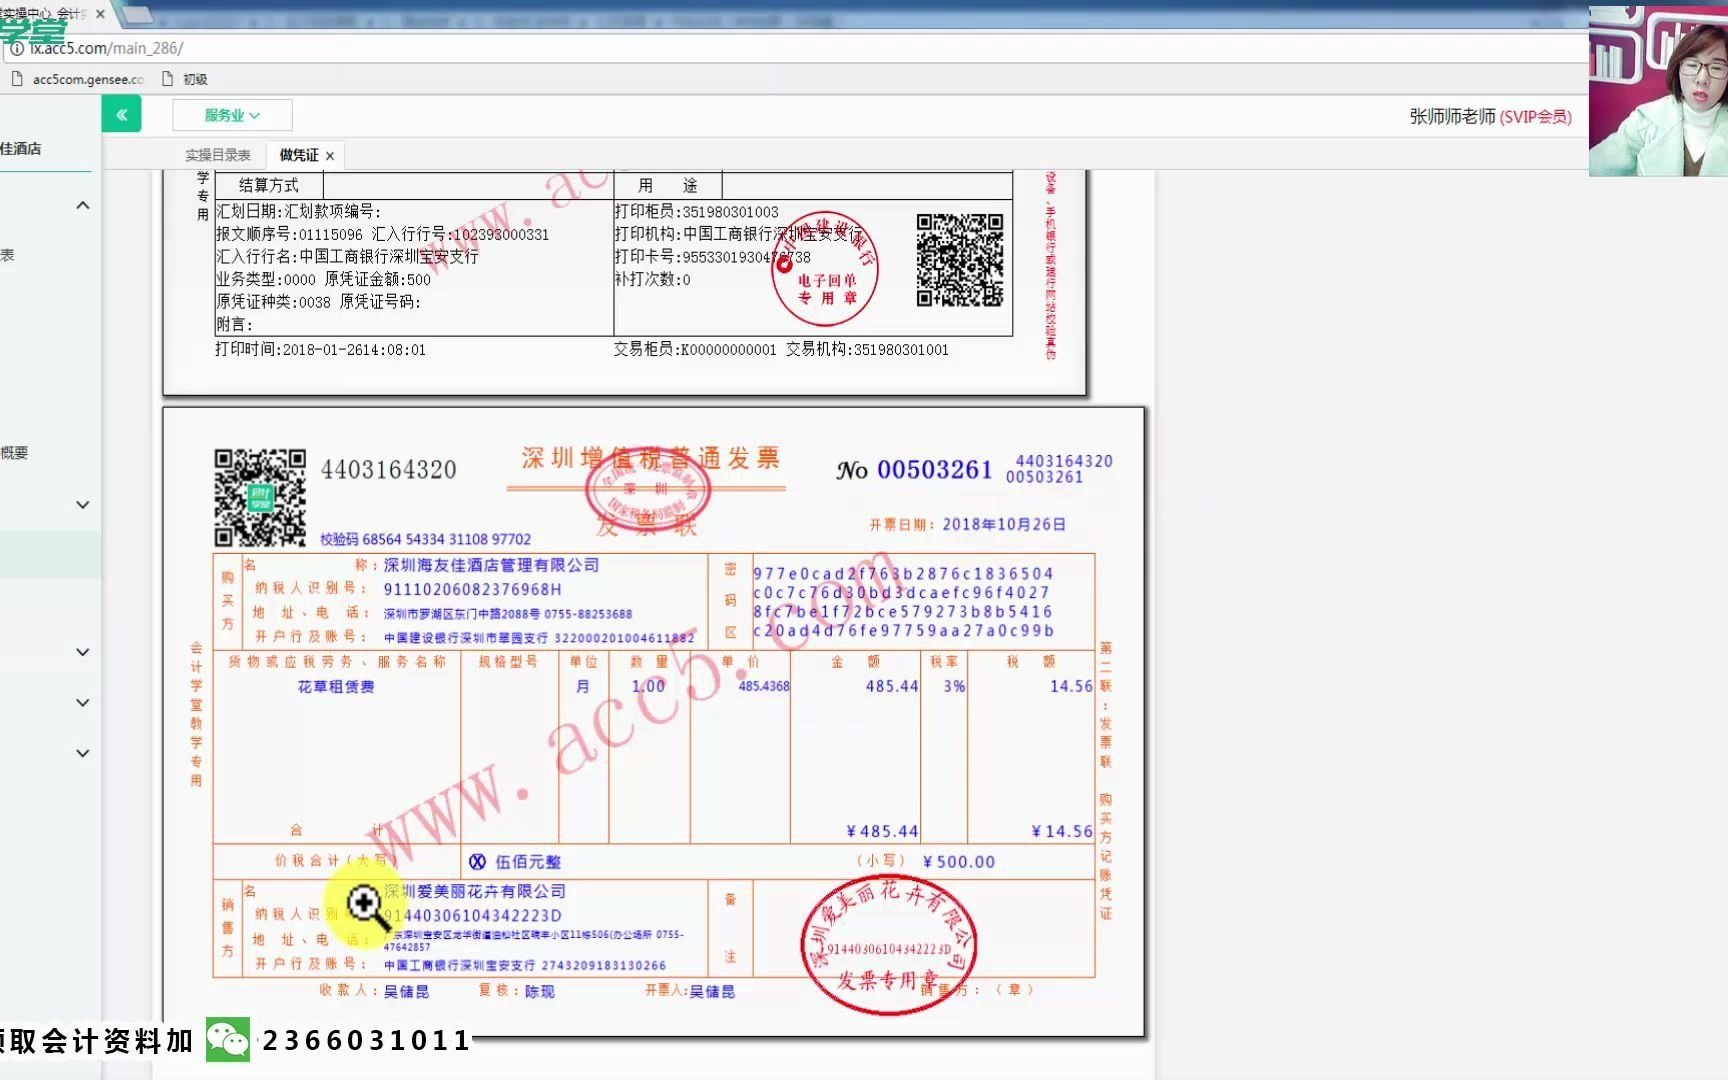
Task: Open the 初级 bookmark
Action: point(185,79)
